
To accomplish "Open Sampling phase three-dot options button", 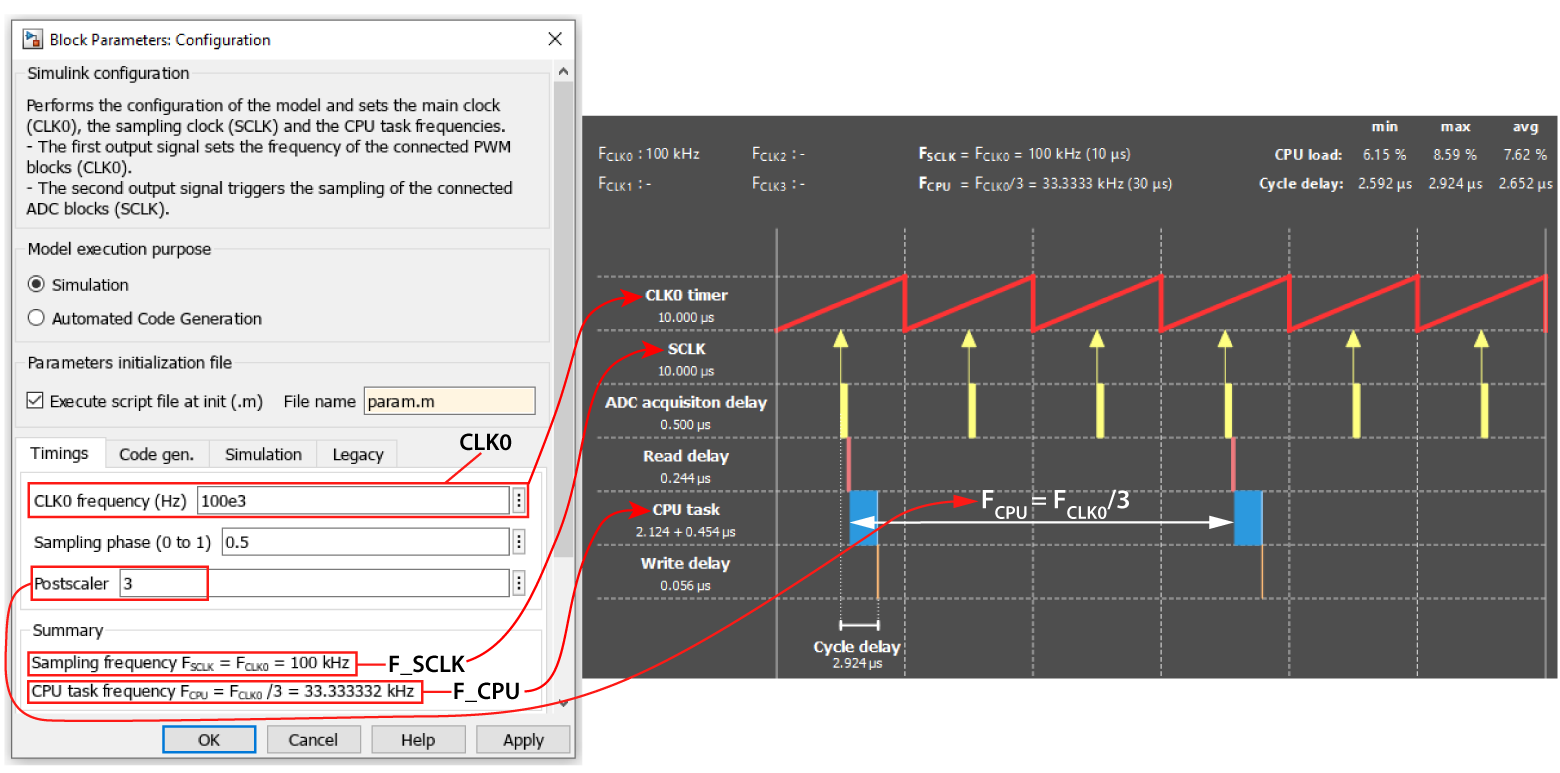I will pos(519,542).
